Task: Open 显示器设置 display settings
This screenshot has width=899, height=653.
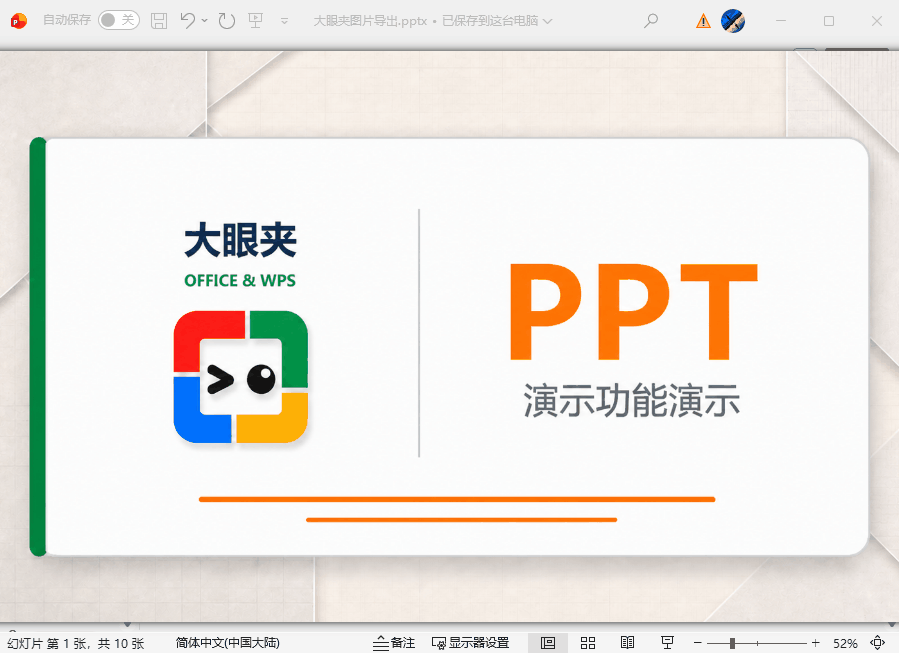Action: tap(471, 643)
